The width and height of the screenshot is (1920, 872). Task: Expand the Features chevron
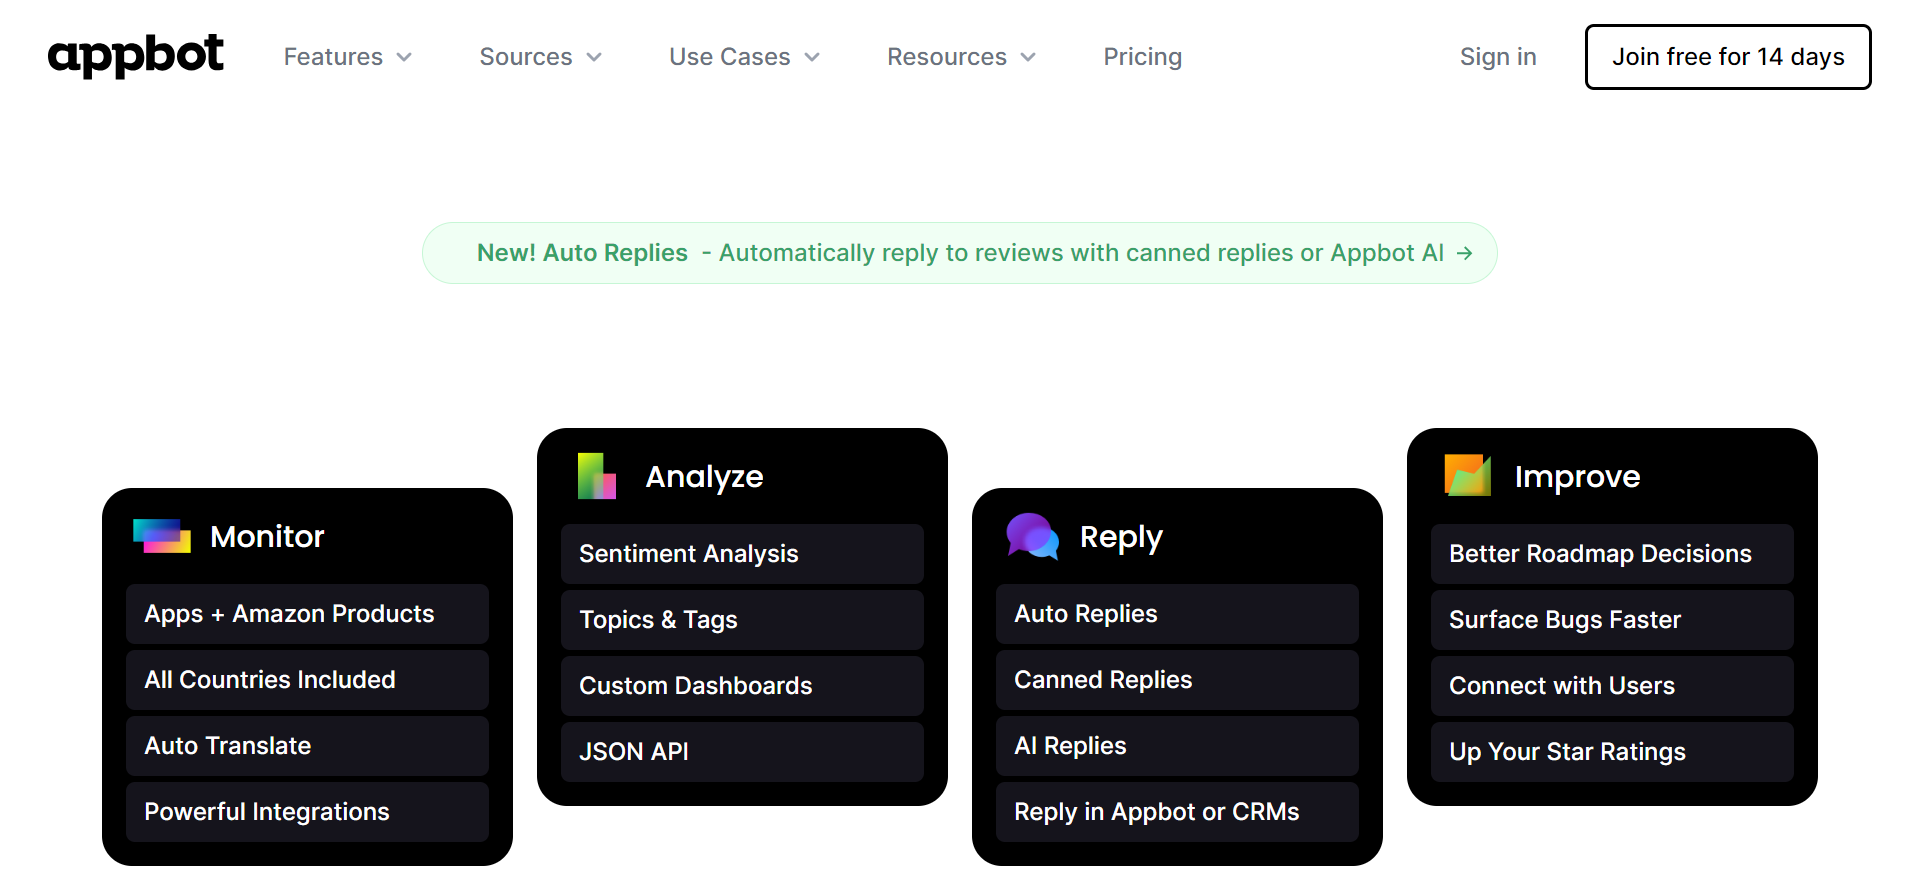(404, 57)
